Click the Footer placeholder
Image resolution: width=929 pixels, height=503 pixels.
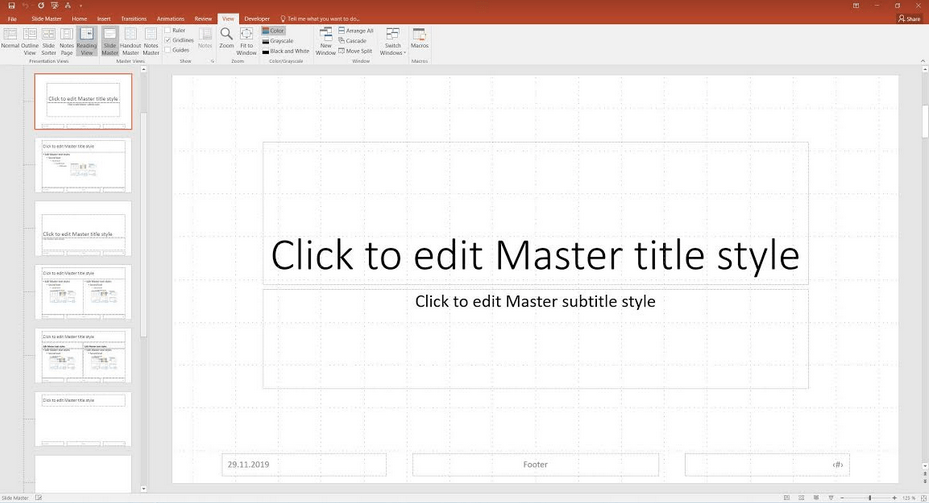(x=535, y=464)
